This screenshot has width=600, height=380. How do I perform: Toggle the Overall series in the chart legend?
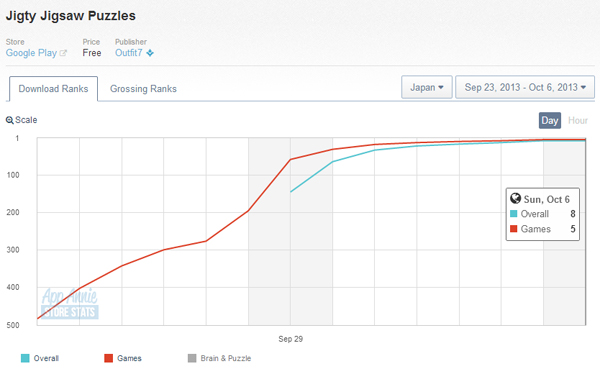coord(40,358)
